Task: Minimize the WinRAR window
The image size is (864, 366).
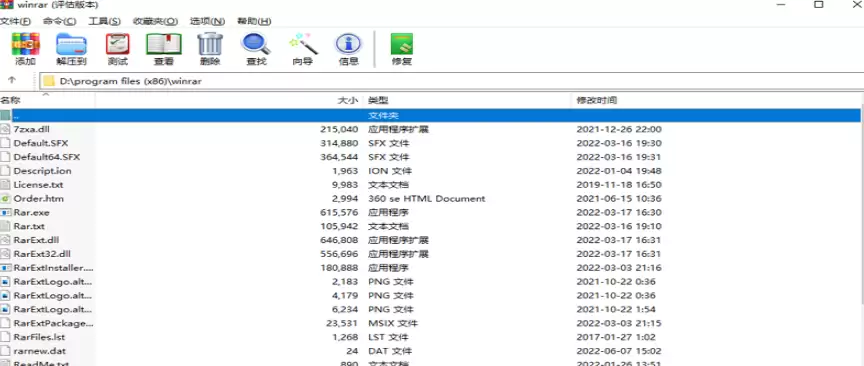Action: (x=781, y=4)
